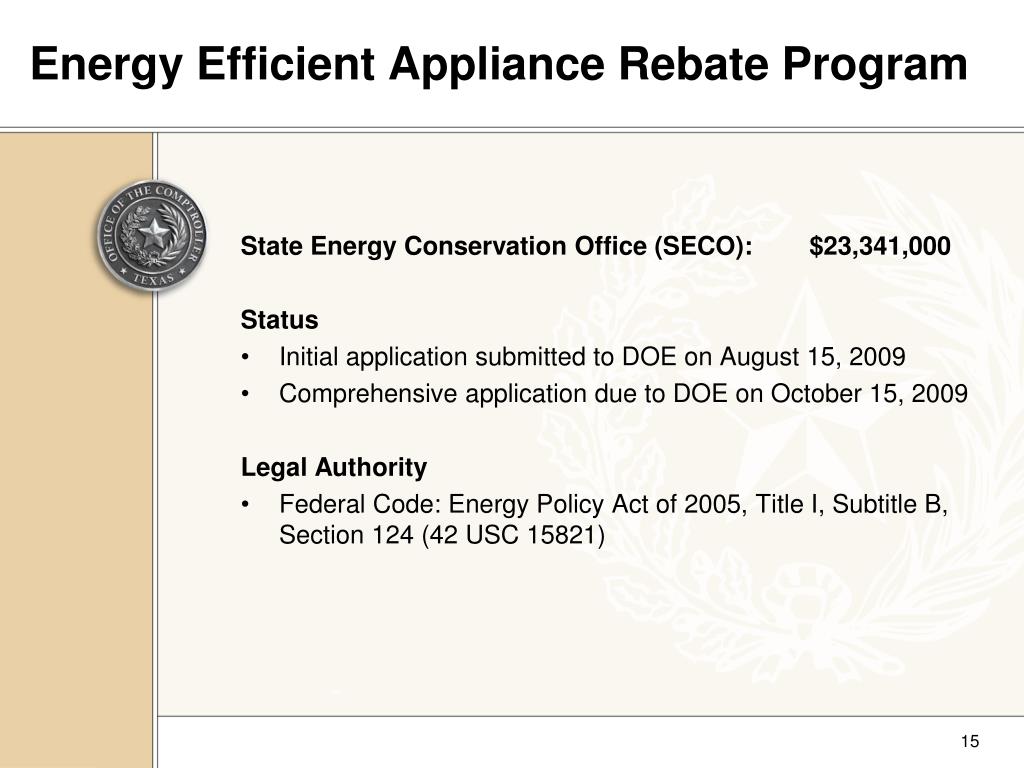Click the August 15, 2009 date
Screen dimensions: 1024x768
[812, 357]
